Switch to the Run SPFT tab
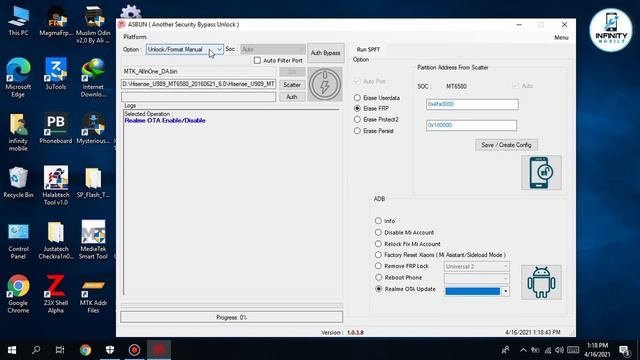Screen dimensions: 640x360 point(368,49)
